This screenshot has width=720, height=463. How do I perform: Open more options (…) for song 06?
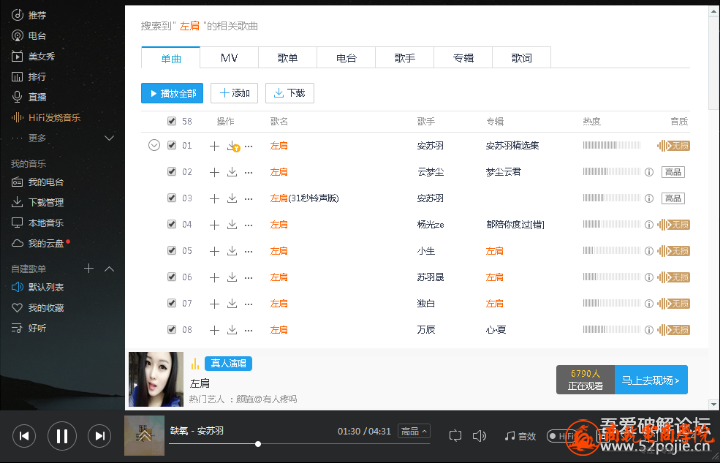coord(249,276)
